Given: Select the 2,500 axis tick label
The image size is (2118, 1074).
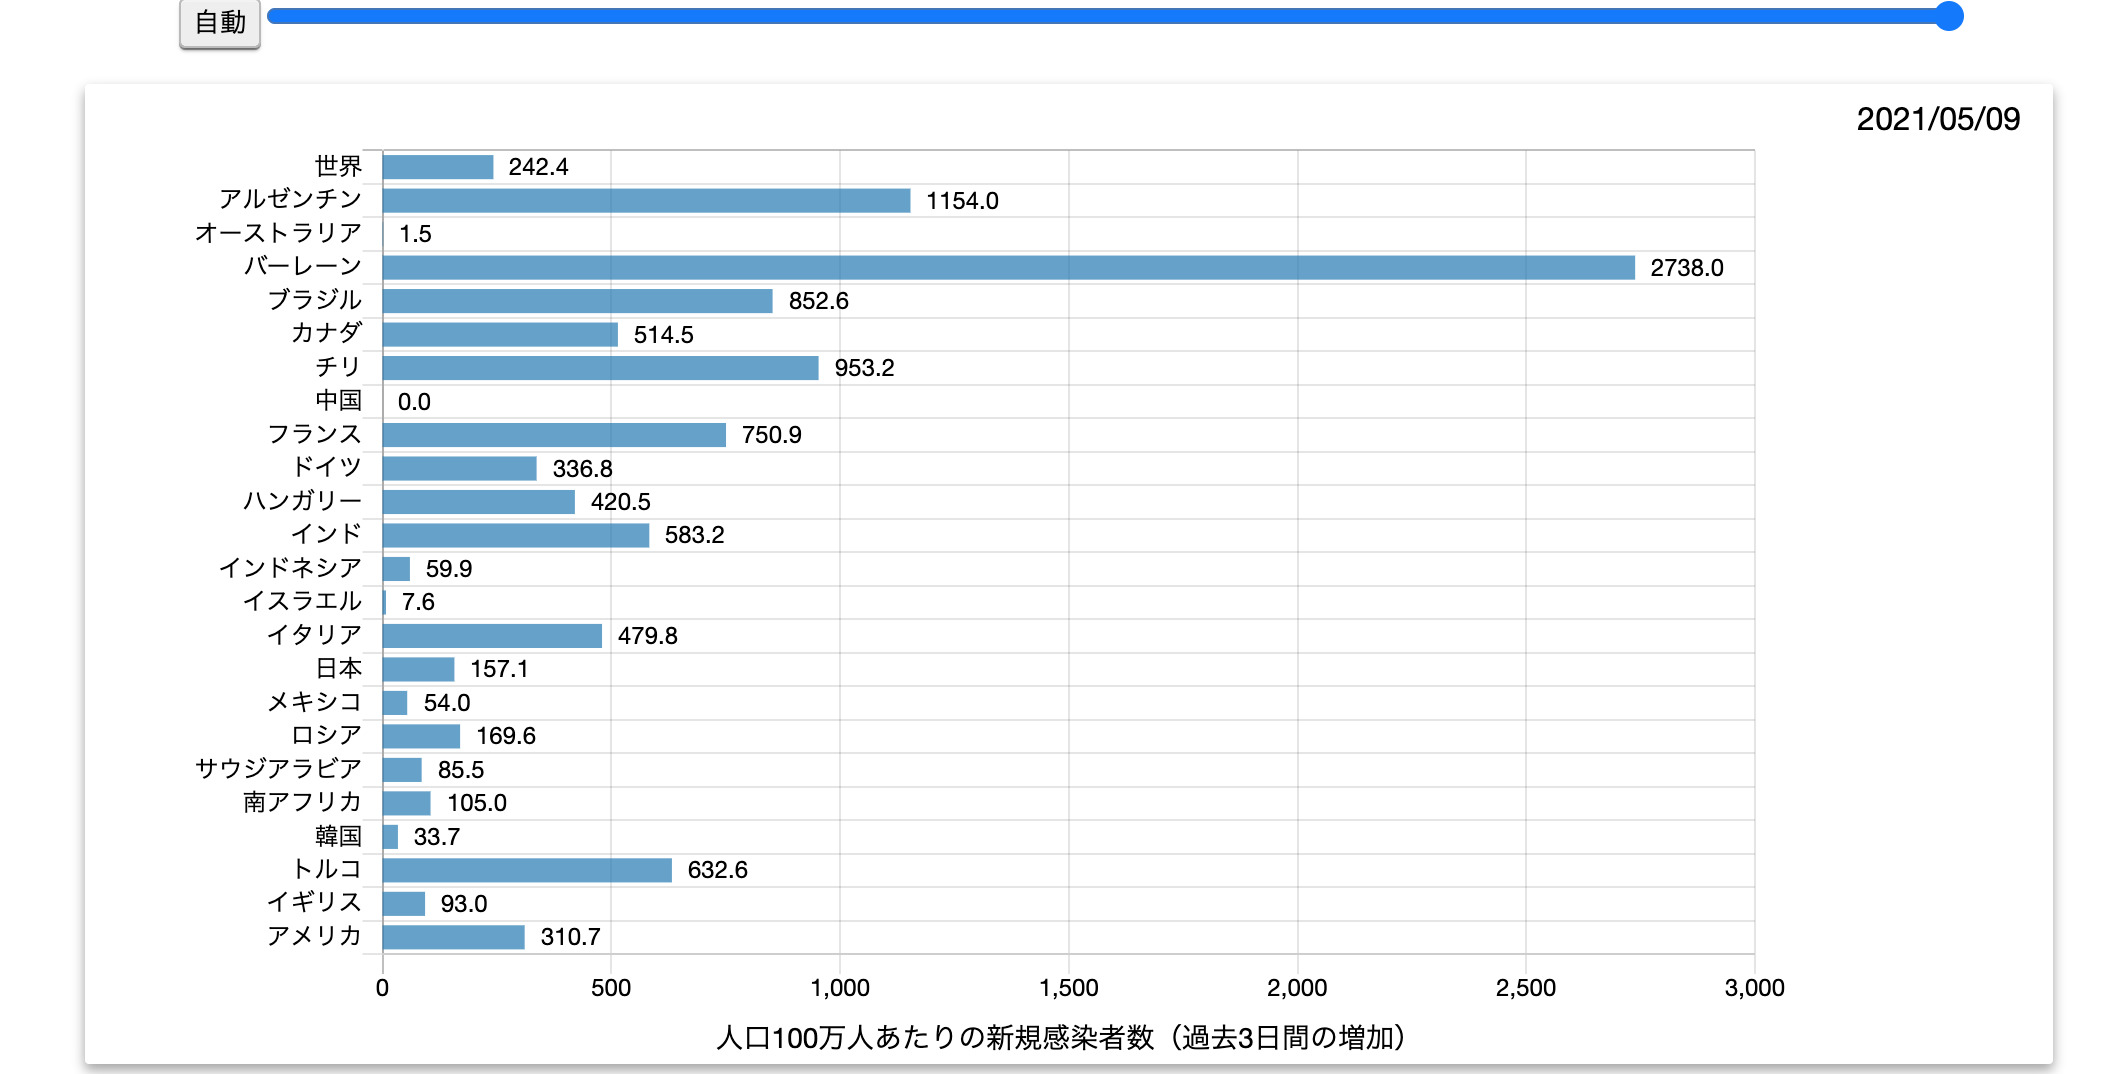Looking at the screenshot, I should [1526, 988].
